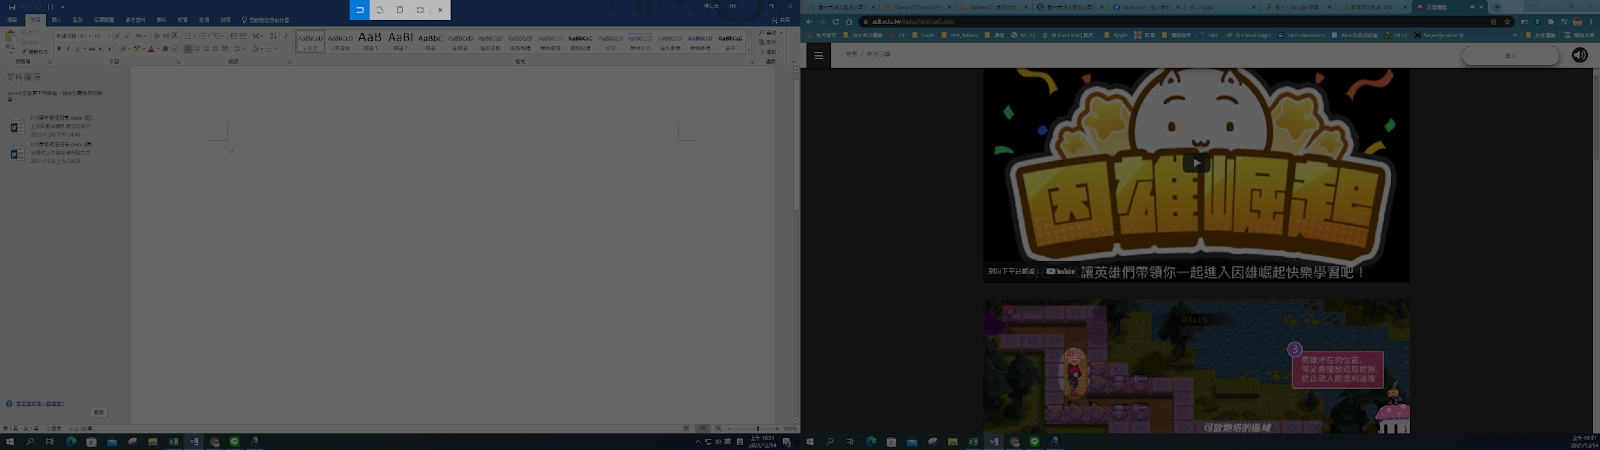Open the font name dropdown in Word
Image resolution: width=1600 pixels, height=450 pixels.
[91, 36]
